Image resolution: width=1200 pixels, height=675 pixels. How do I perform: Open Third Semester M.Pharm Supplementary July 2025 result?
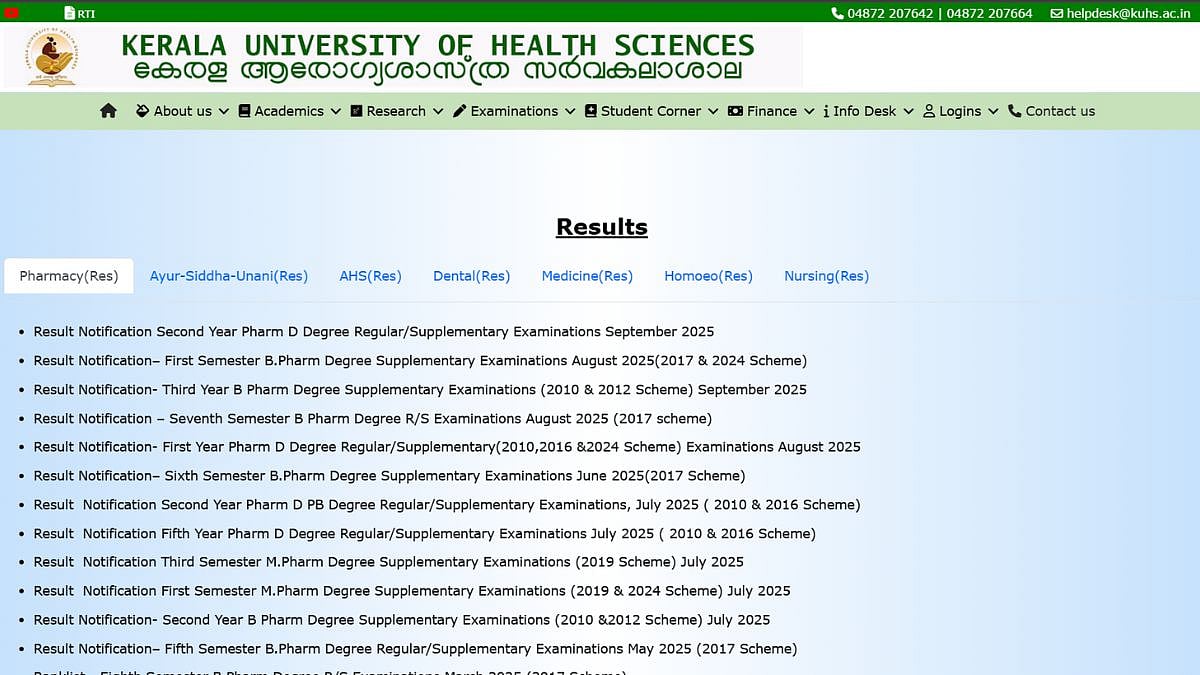point(388,562)
